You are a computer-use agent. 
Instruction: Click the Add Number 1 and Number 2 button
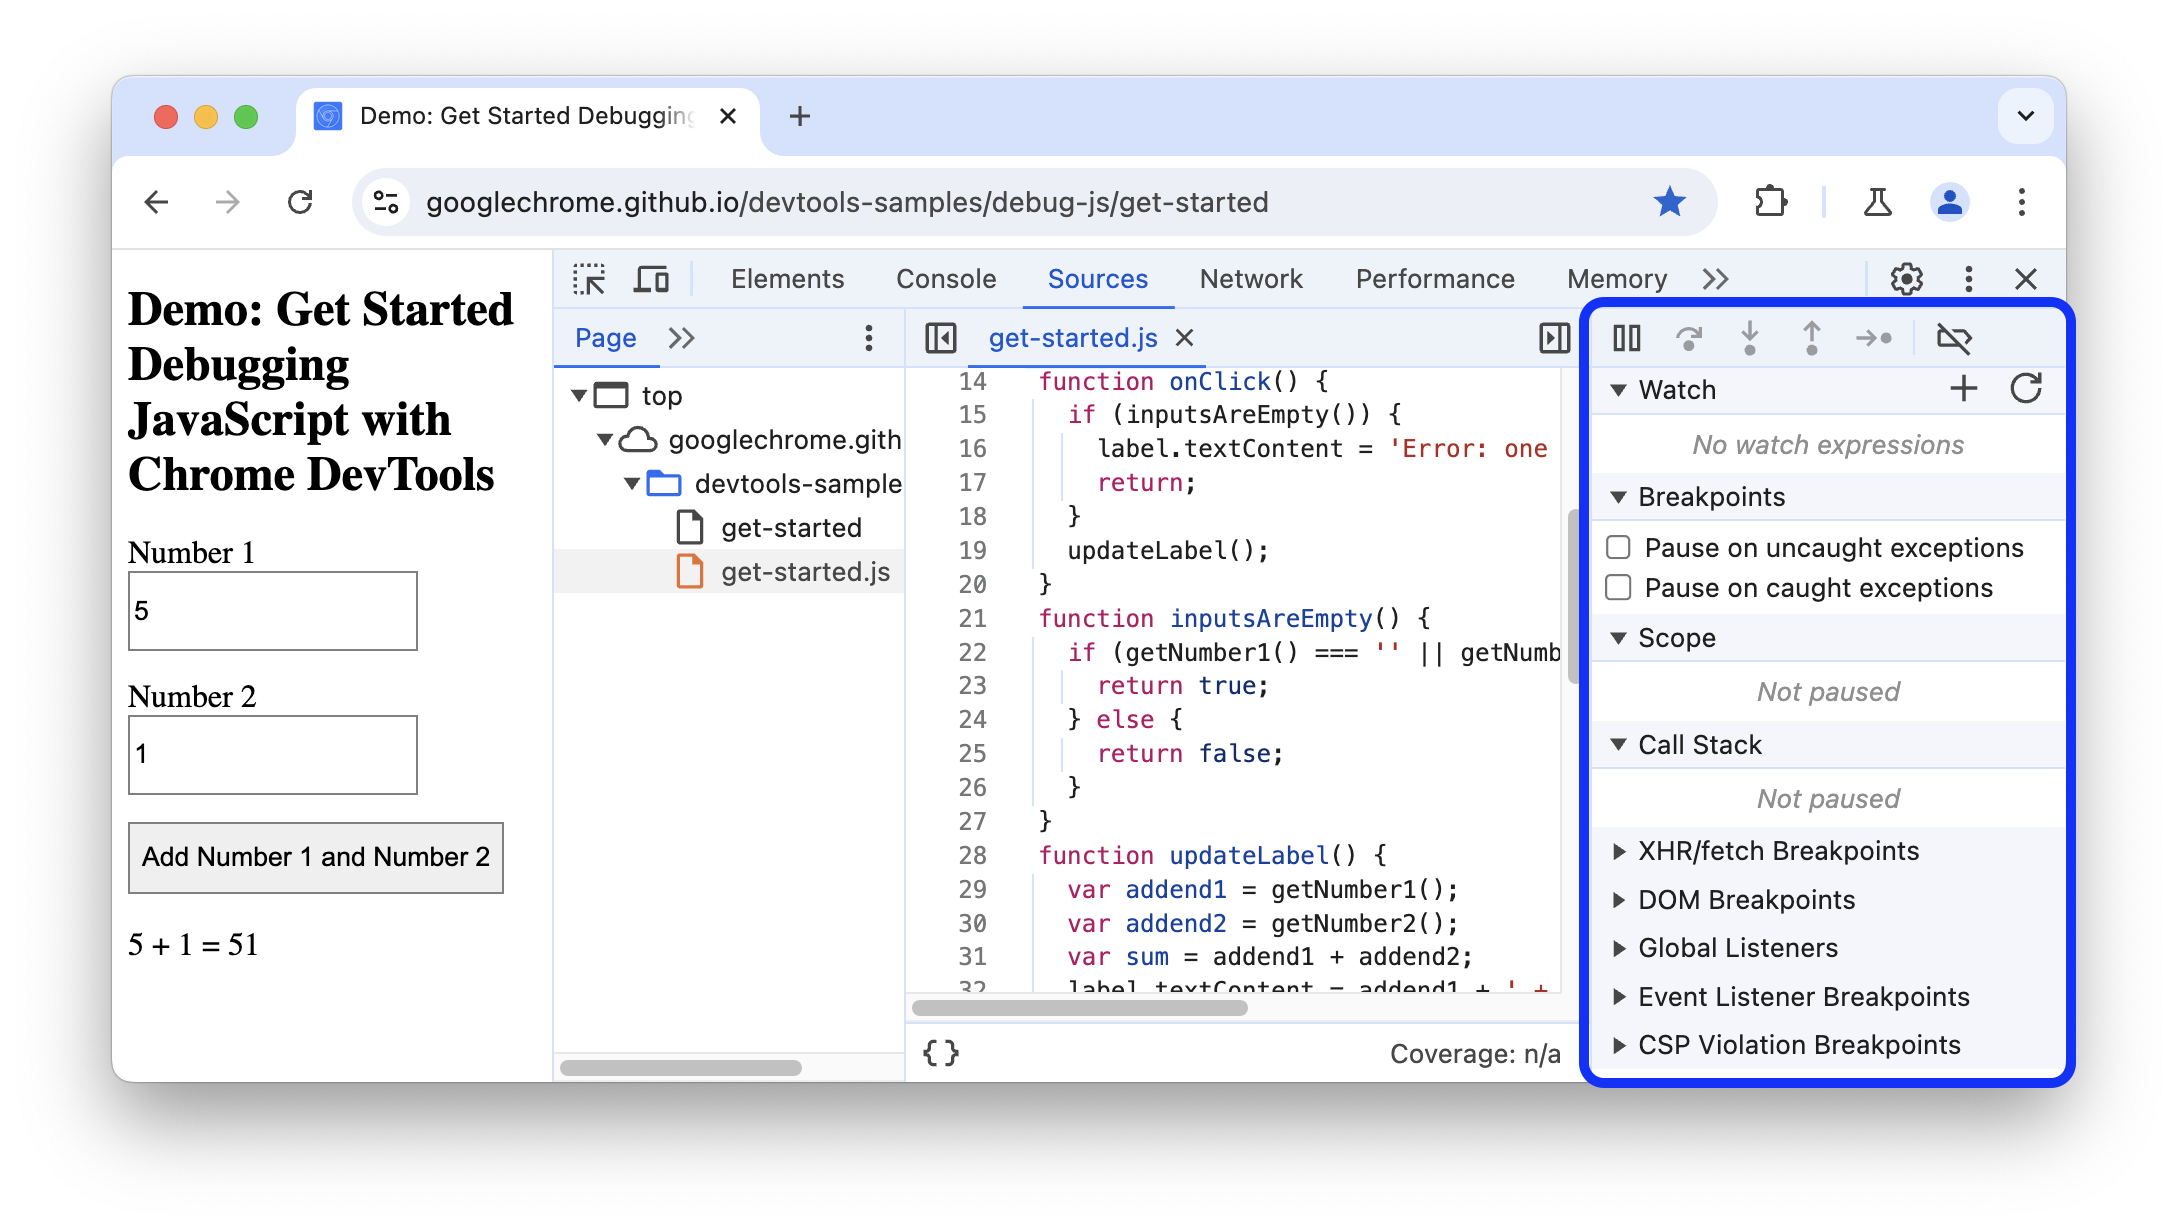[316, 857]
